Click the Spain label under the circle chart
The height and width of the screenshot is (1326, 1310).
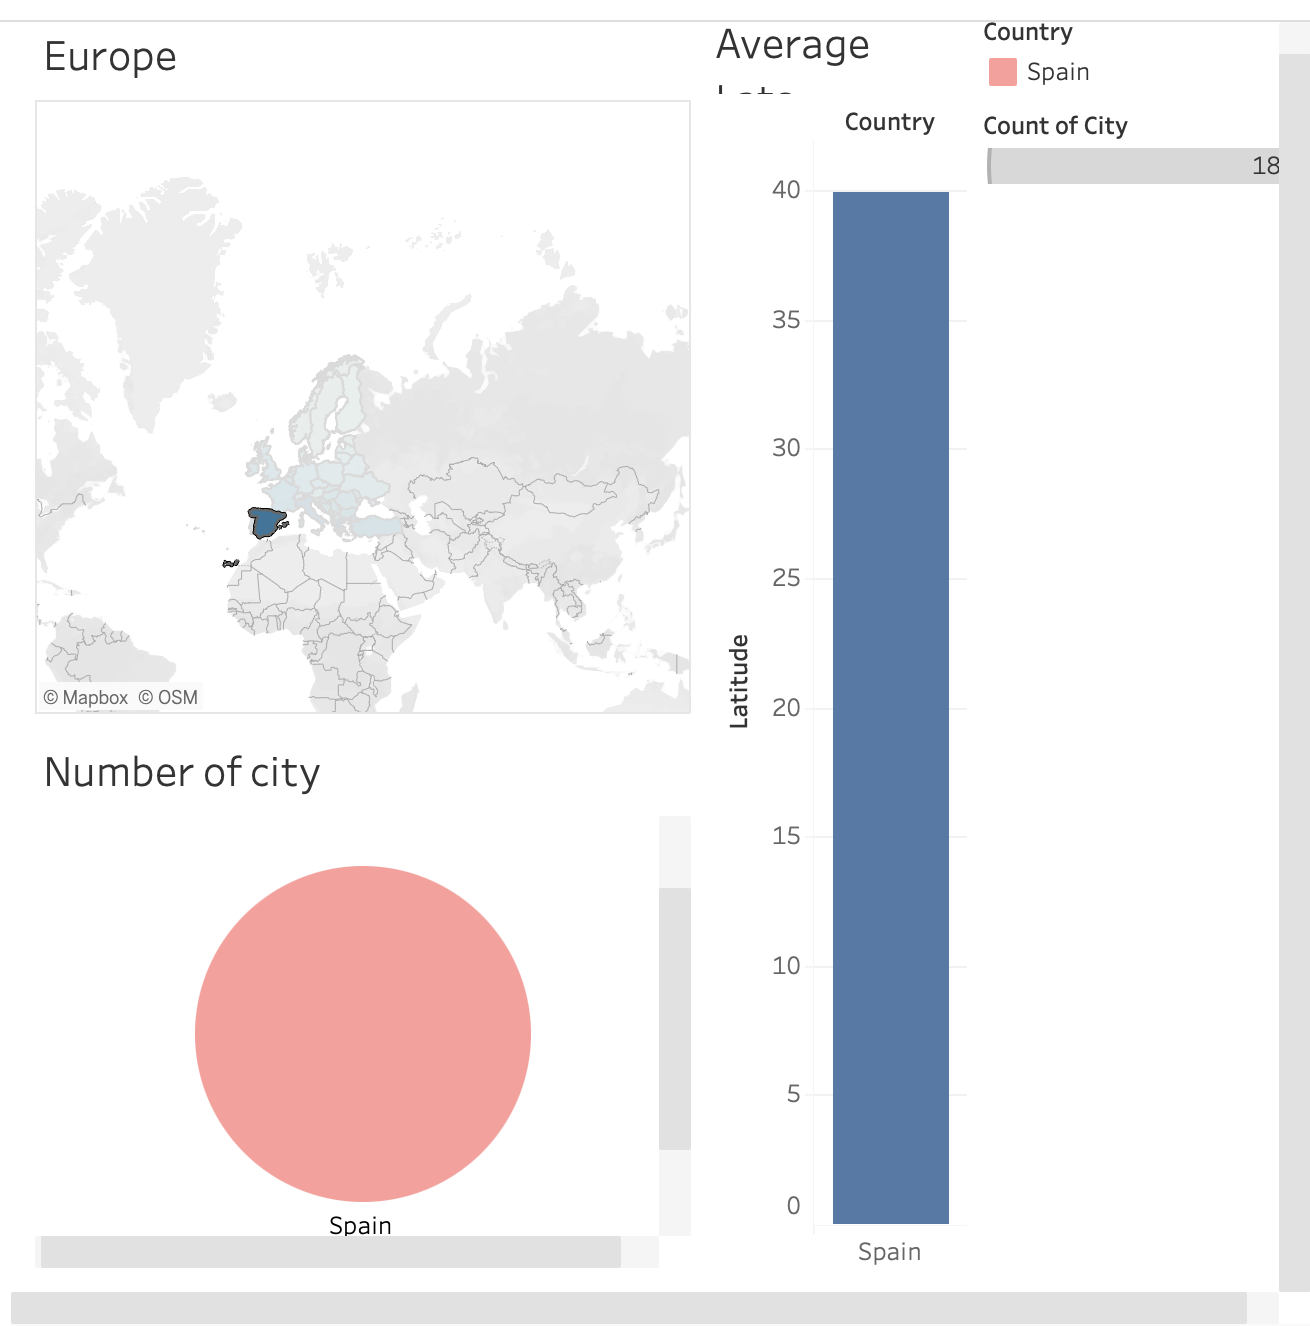point(361,1225)
